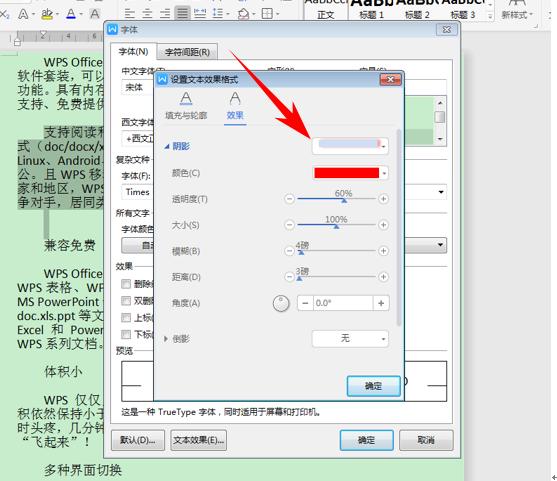Apply the font color A tool
557x481 pixels.
tap(71, 14)
